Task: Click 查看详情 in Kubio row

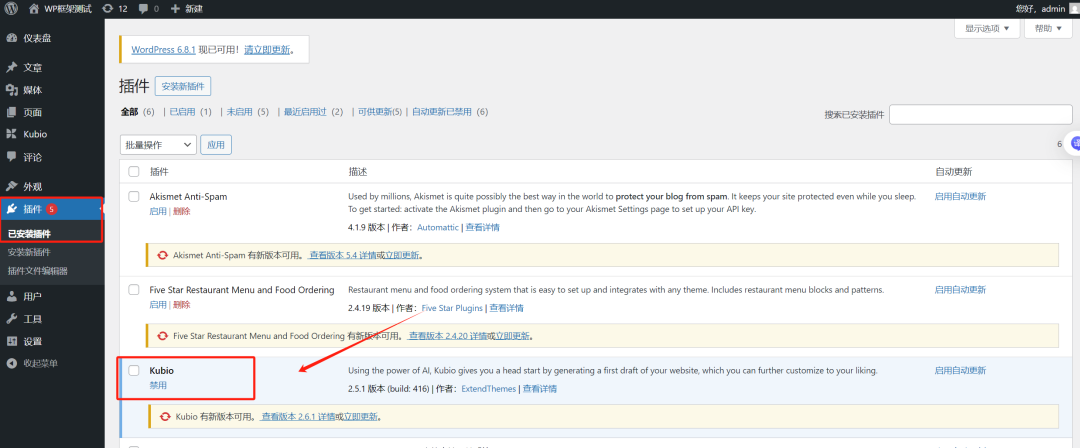Action: (x=540, y=389)
